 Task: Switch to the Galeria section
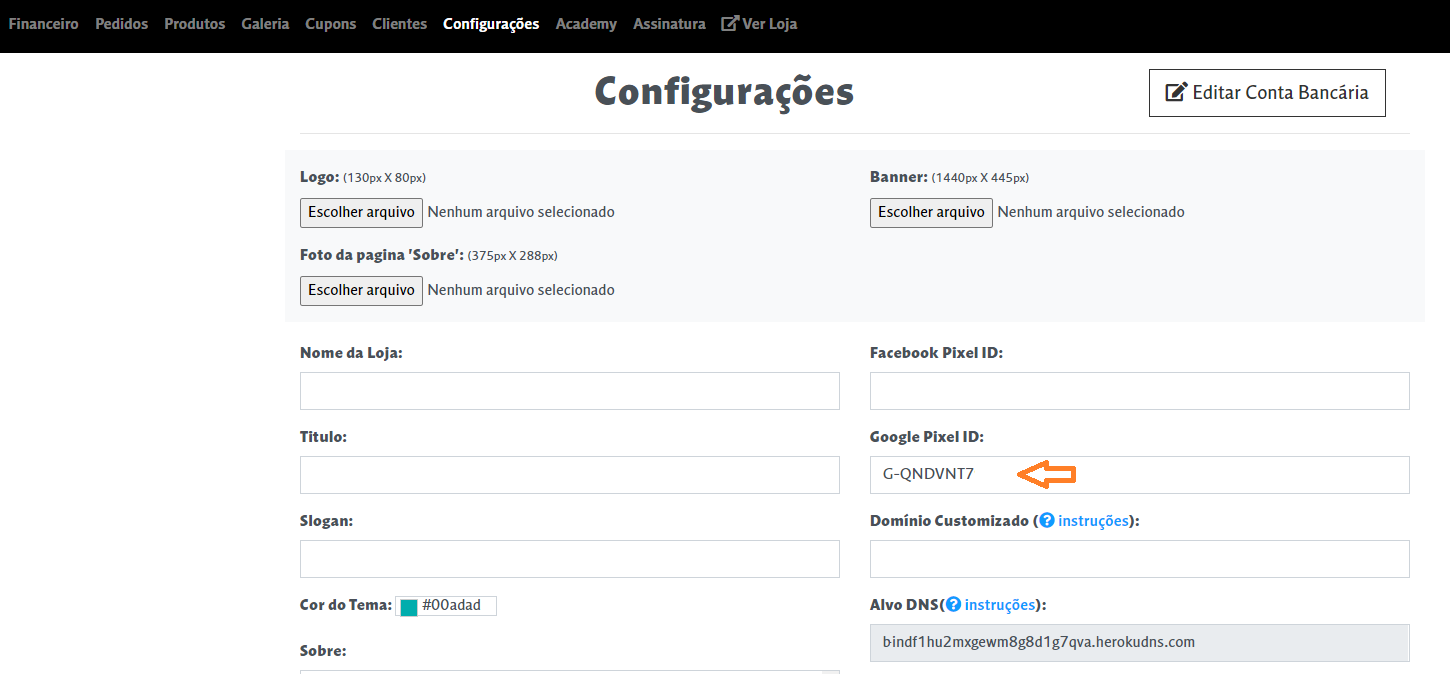click(265, 23)
